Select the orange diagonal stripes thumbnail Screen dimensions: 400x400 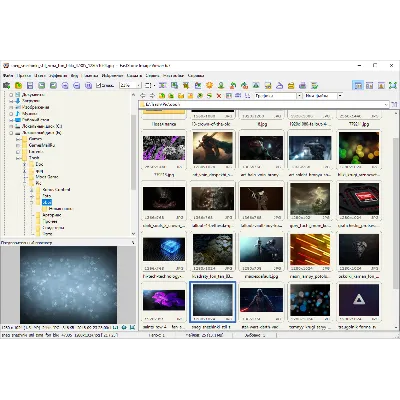(310, 249)
